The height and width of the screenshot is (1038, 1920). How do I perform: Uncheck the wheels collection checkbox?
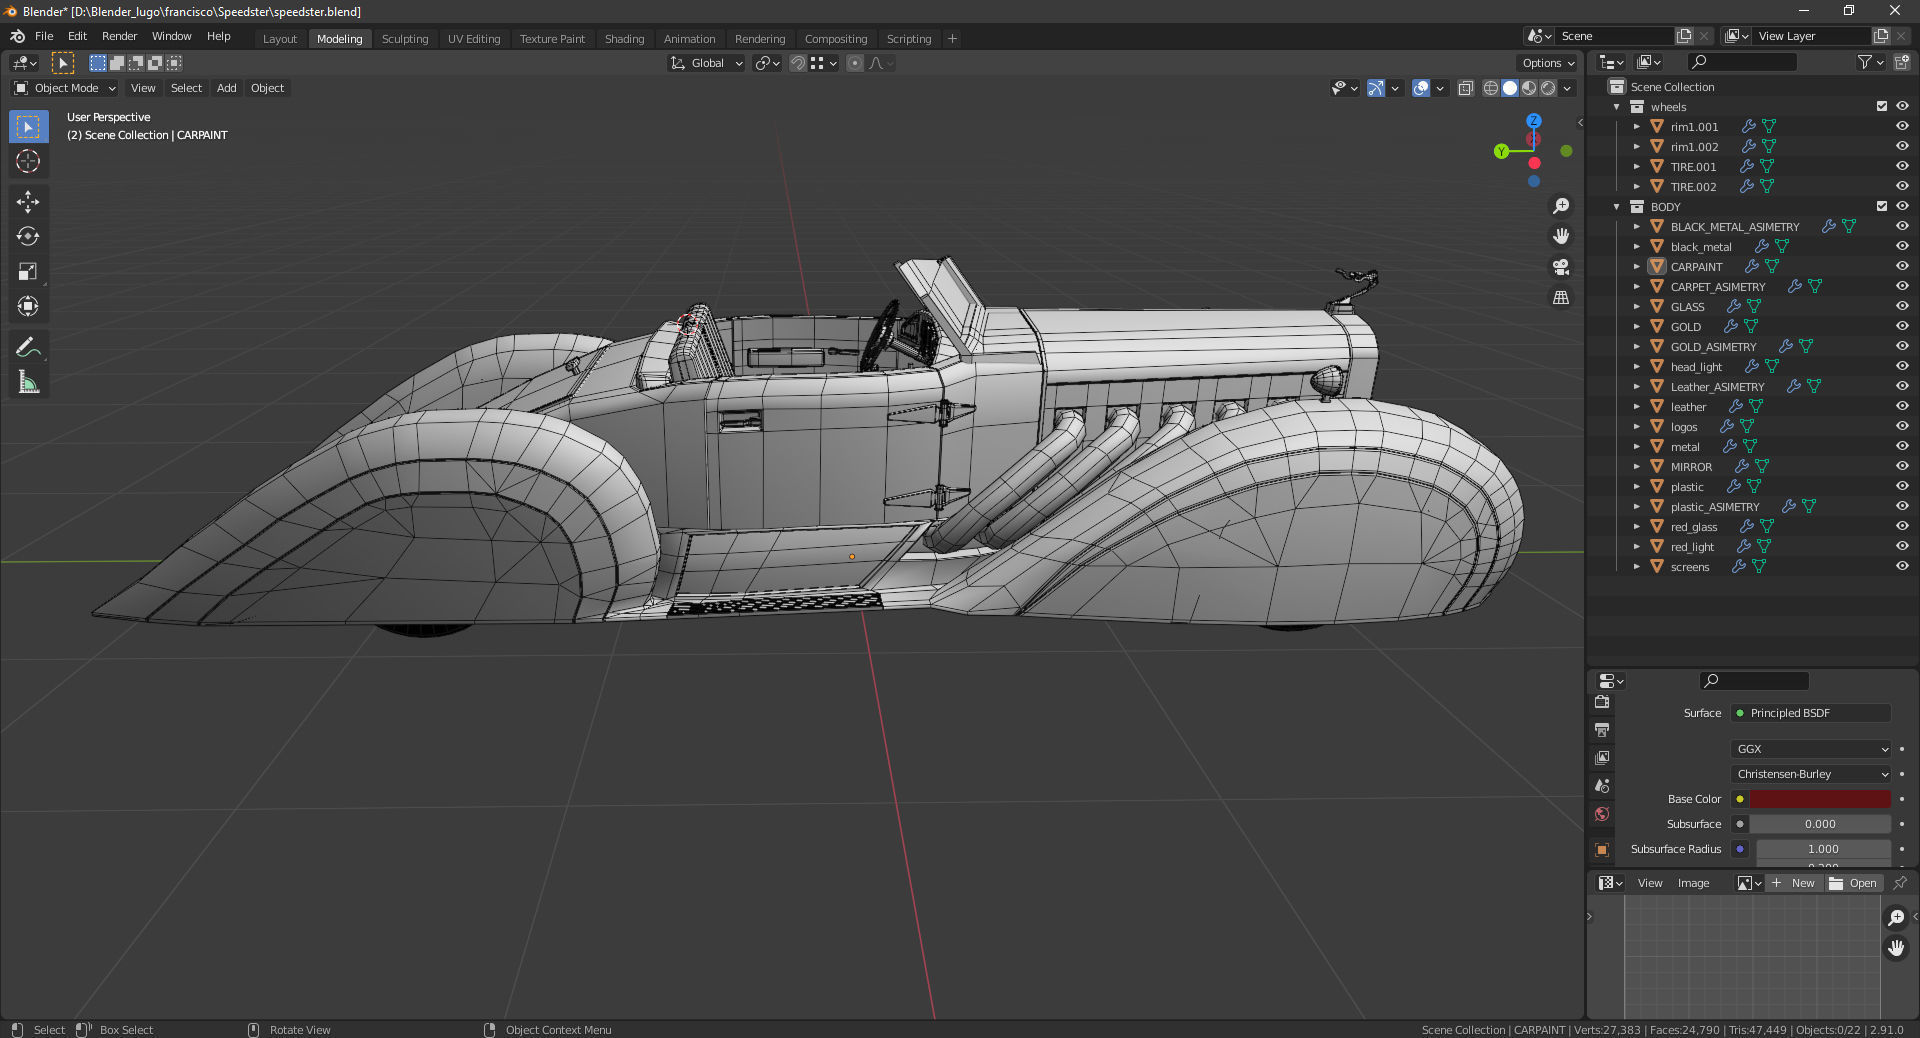point(1882,107)
